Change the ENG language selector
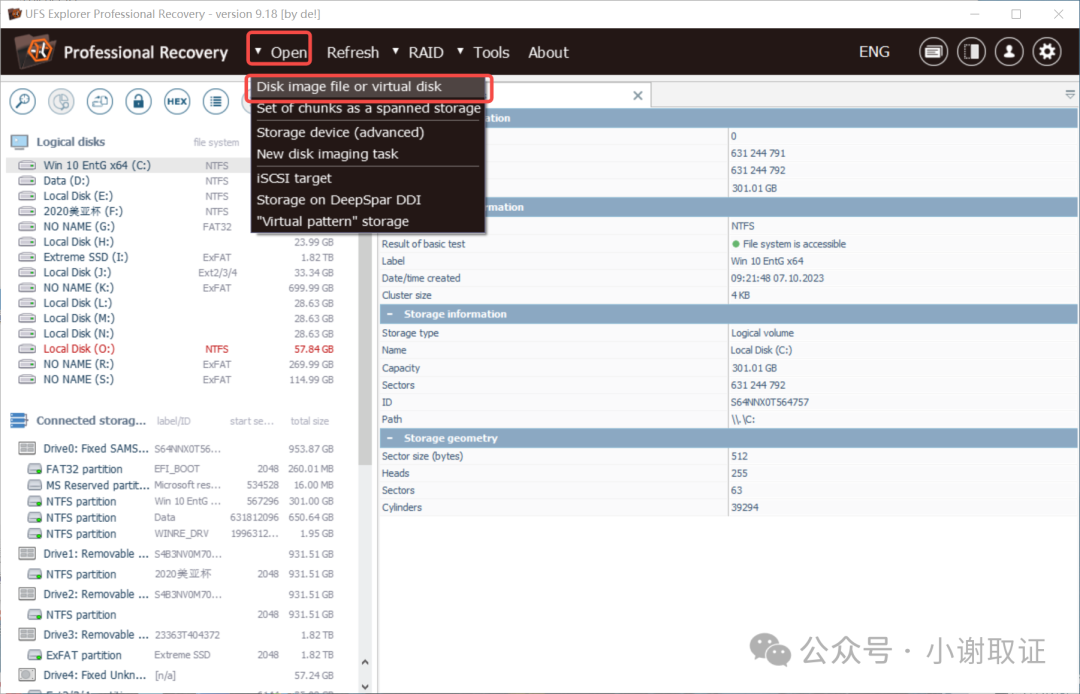 [874, 52]
